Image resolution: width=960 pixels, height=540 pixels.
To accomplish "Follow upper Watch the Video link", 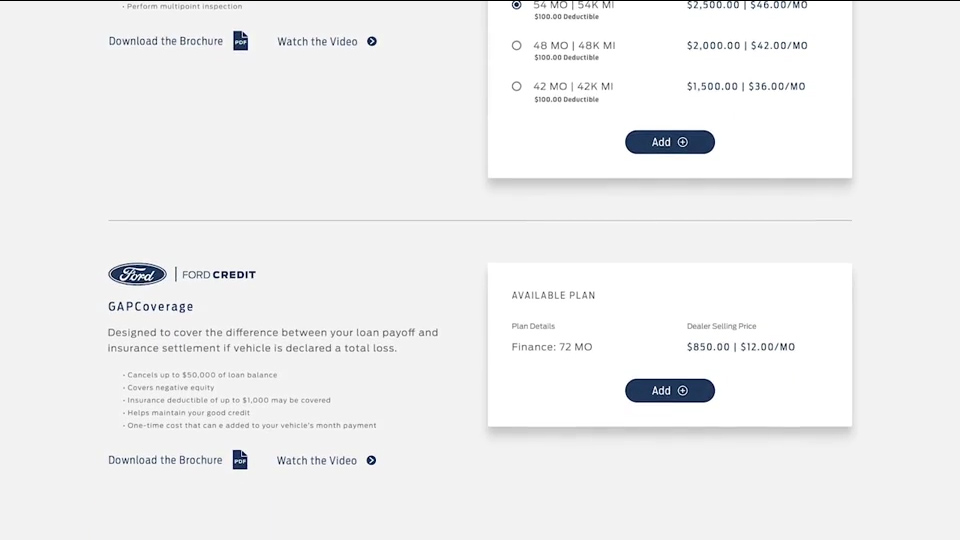I will point(317,42).
